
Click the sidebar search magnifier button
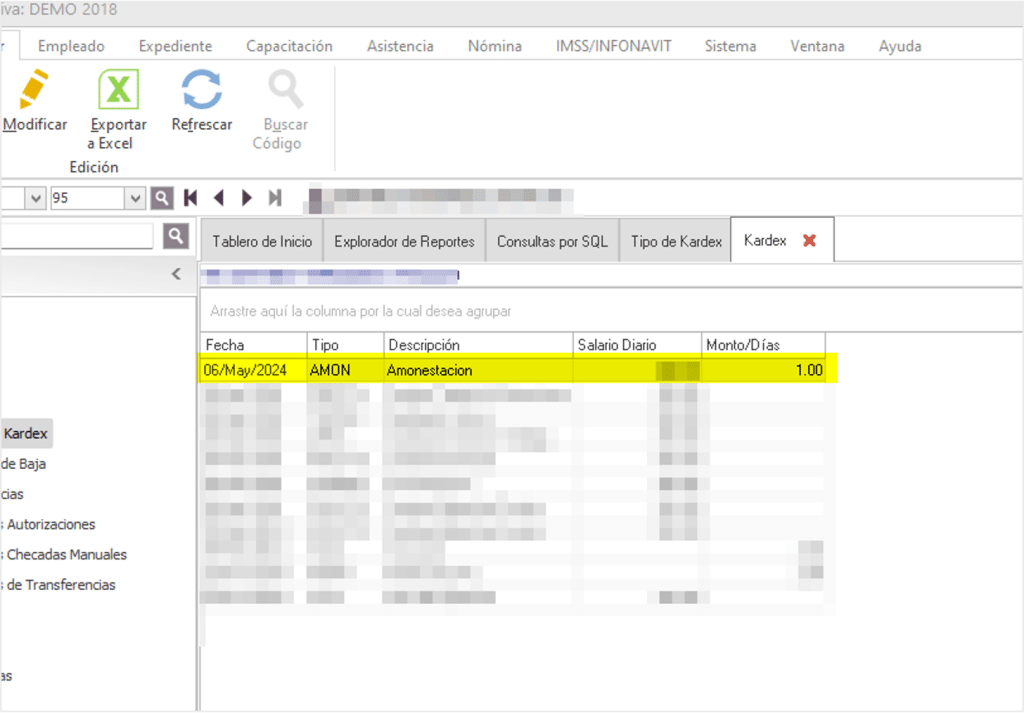pyautogui.click(x=176, y=236)
